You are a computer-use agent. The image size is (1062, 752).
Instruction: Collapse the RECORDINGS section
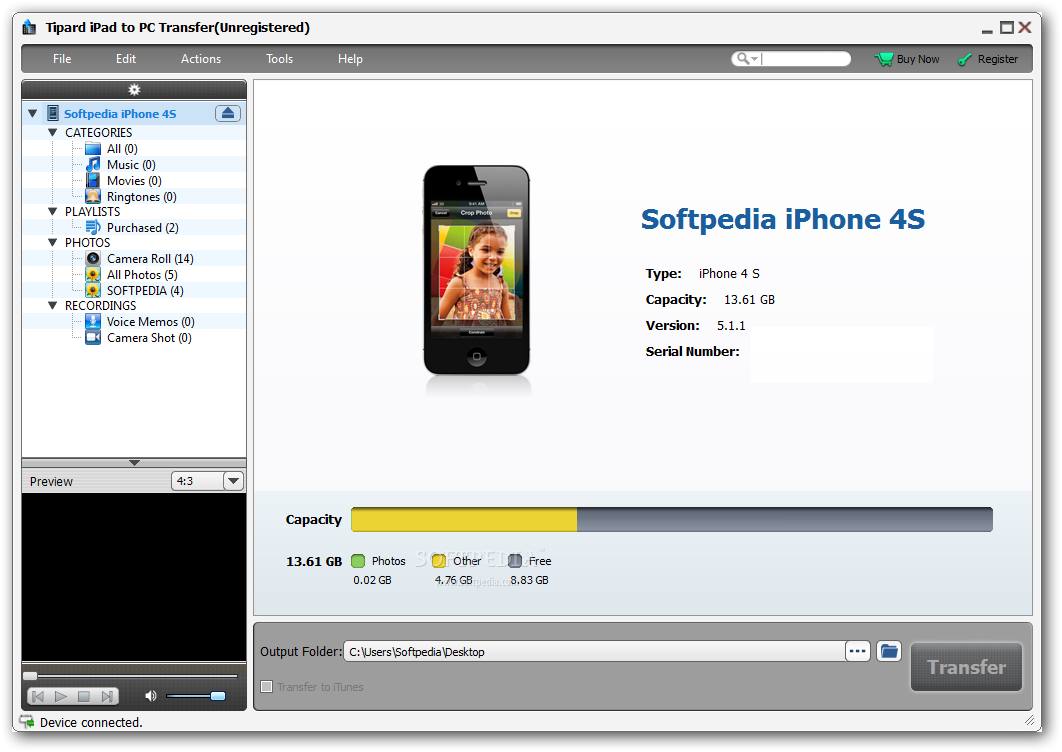[x=52, y=305]
